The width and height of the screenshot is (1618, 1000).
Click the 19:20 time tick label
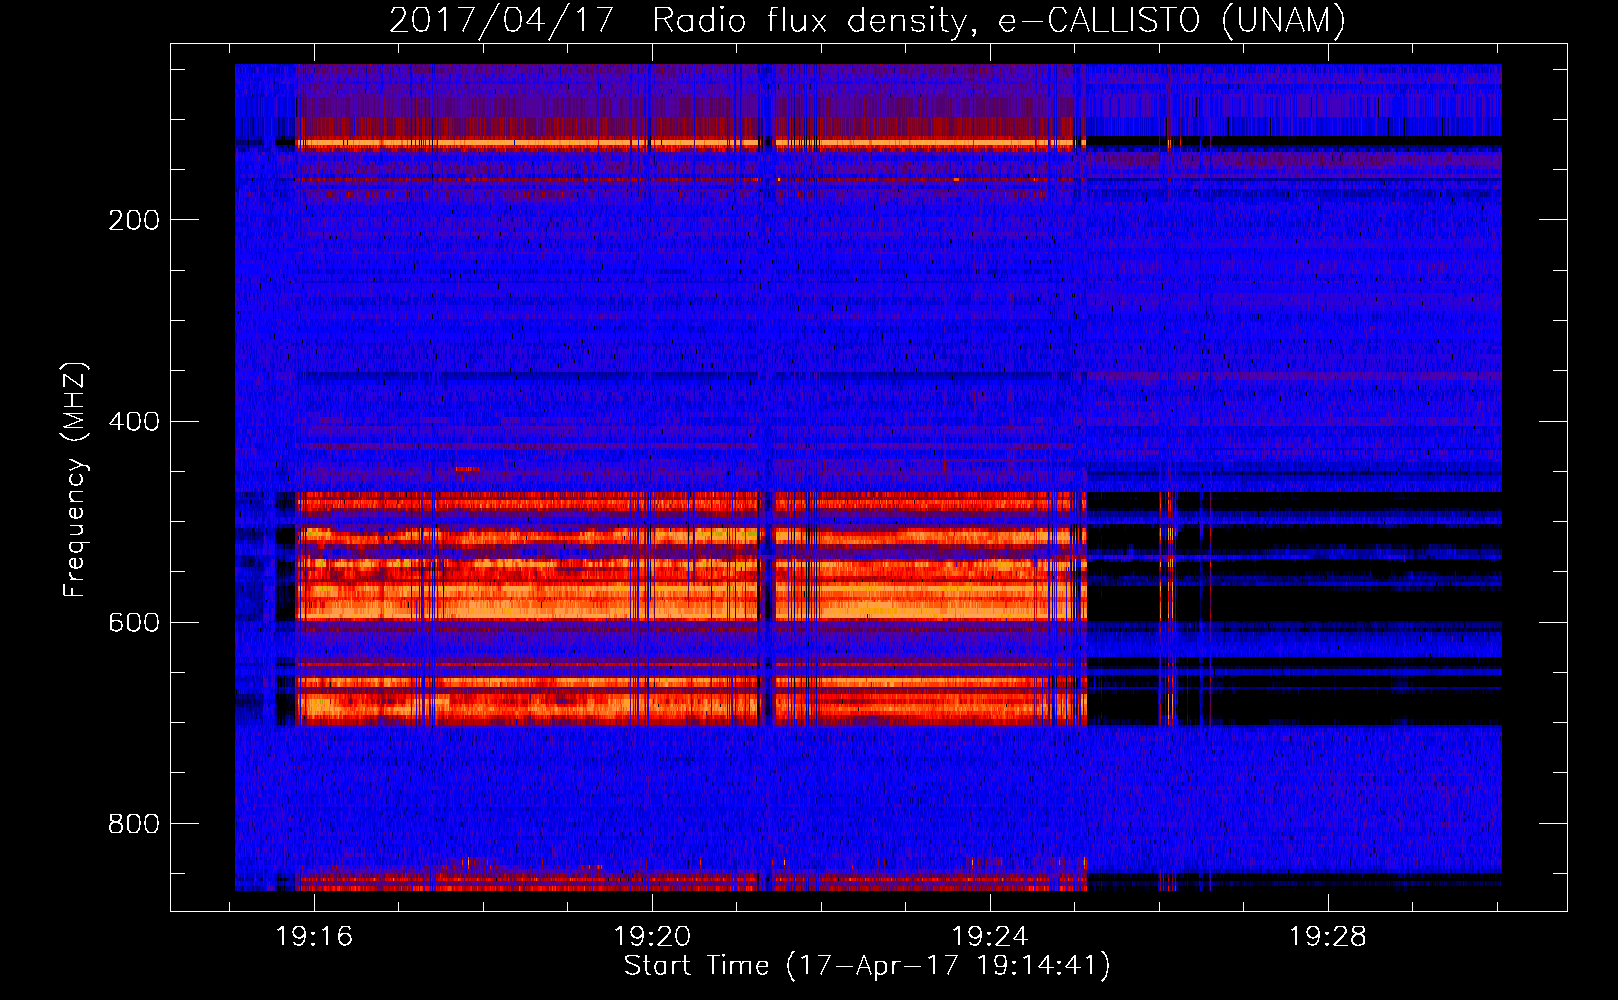(x=652, y=937)
